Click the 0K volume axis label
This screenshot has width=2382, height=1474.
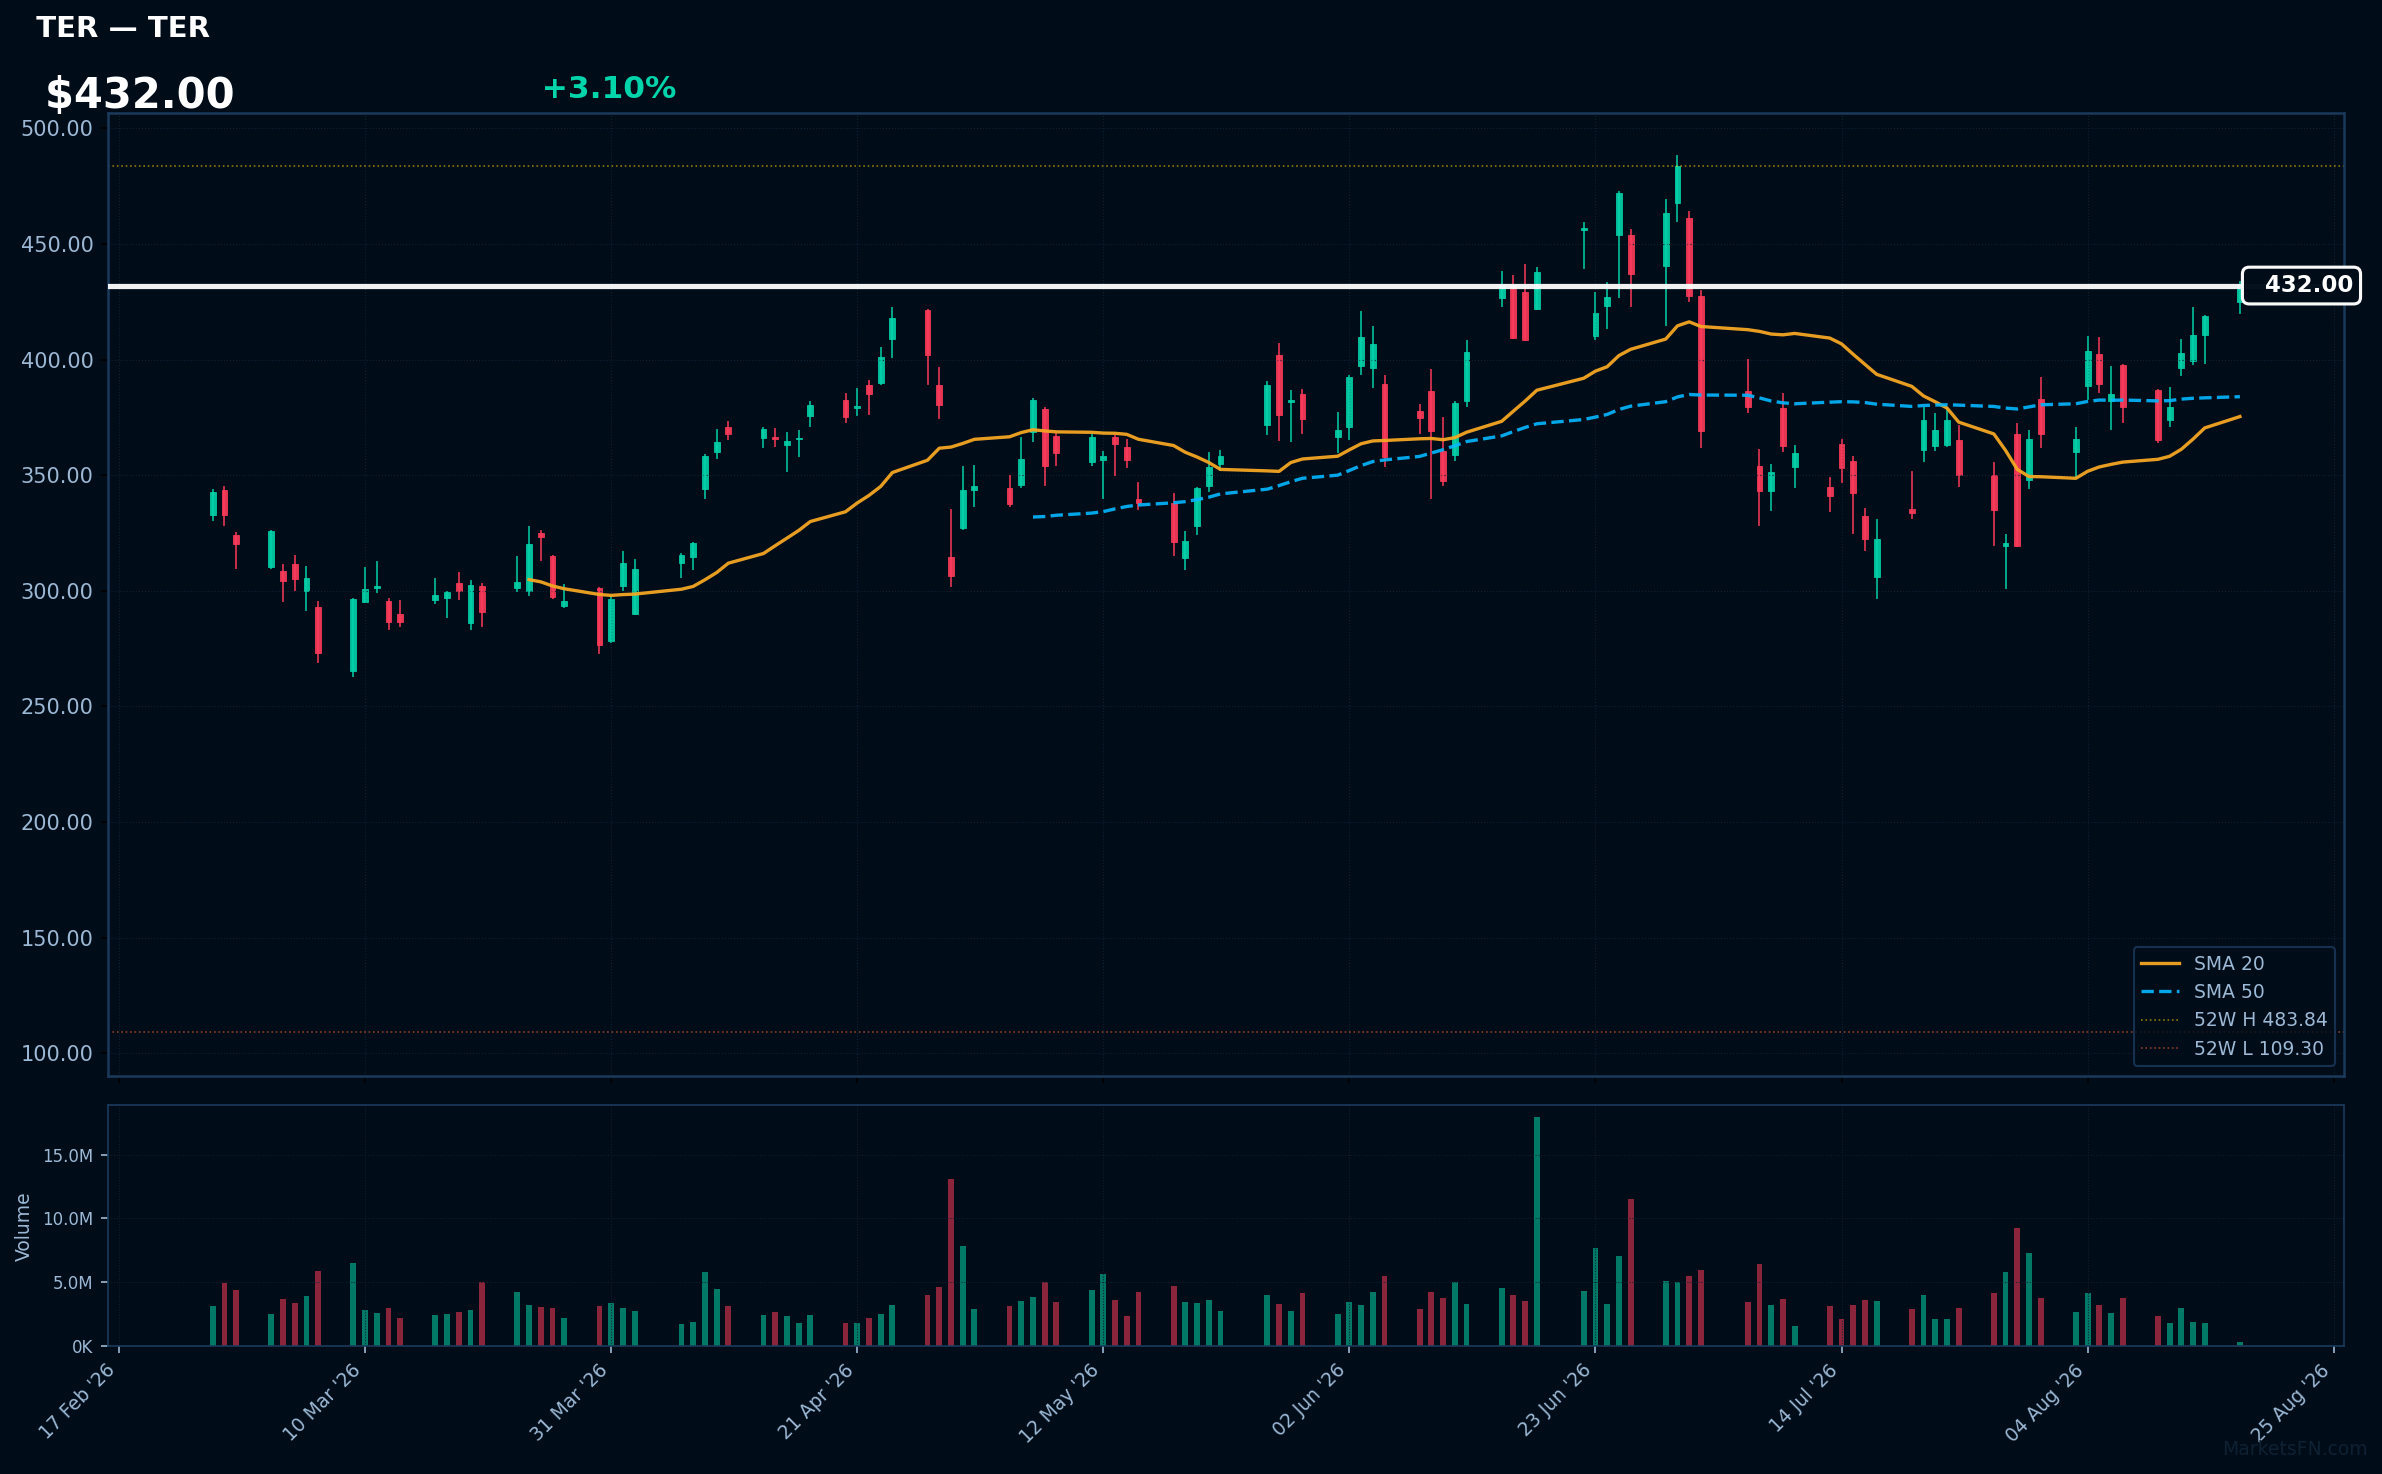click(x=82, y=1347)
